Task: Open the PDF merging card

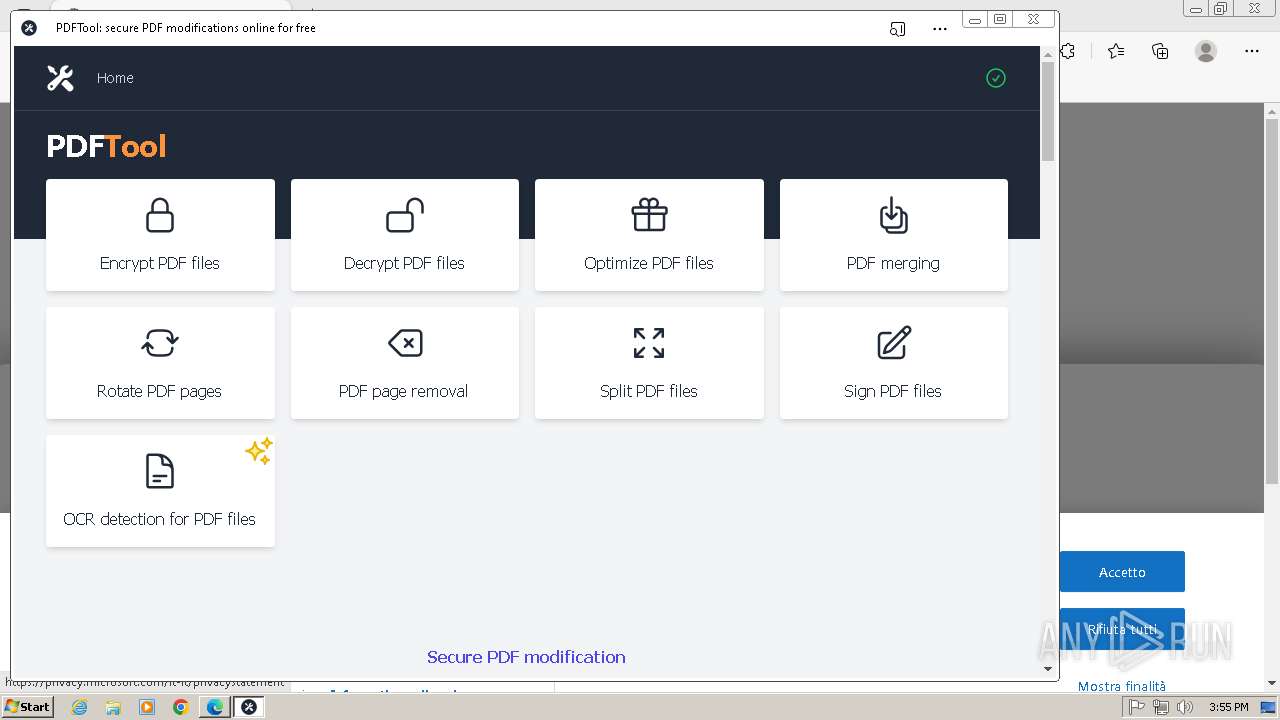Action: click(893, 235)
